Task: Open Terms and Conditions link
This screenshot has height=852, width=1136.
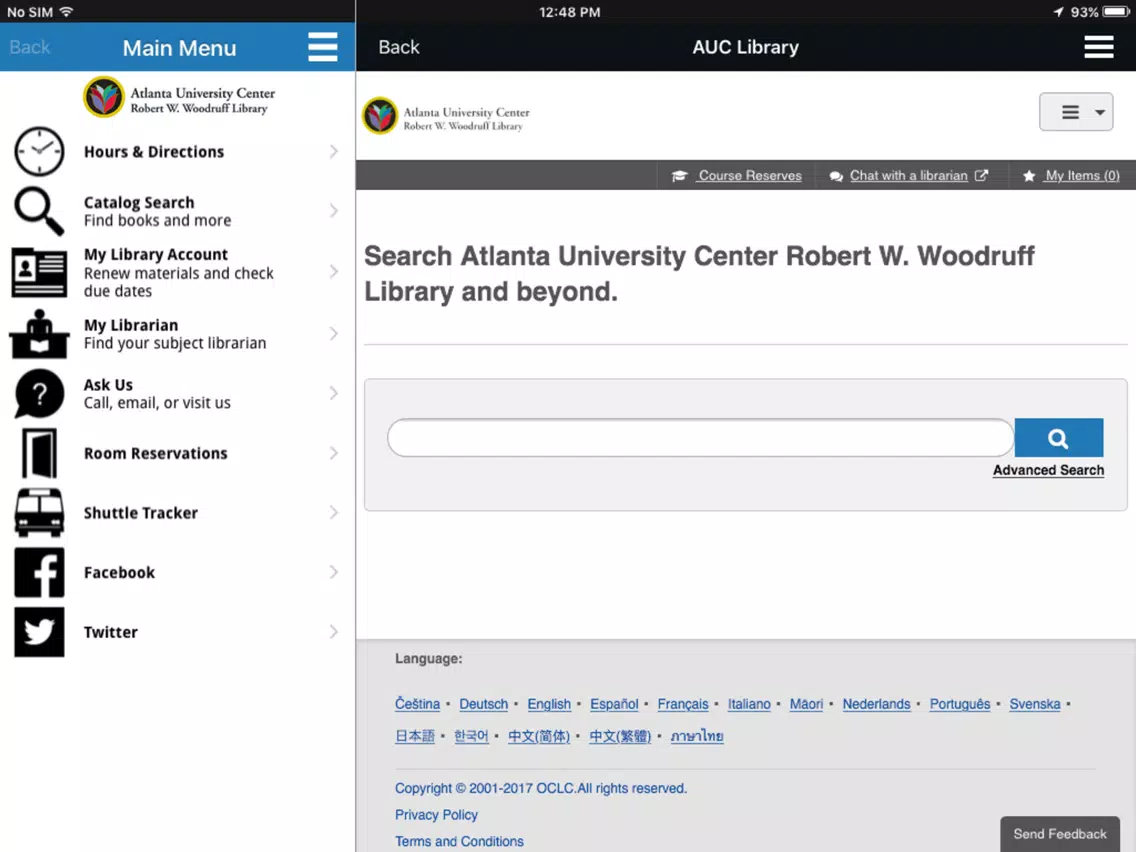Action: point(459,842)
